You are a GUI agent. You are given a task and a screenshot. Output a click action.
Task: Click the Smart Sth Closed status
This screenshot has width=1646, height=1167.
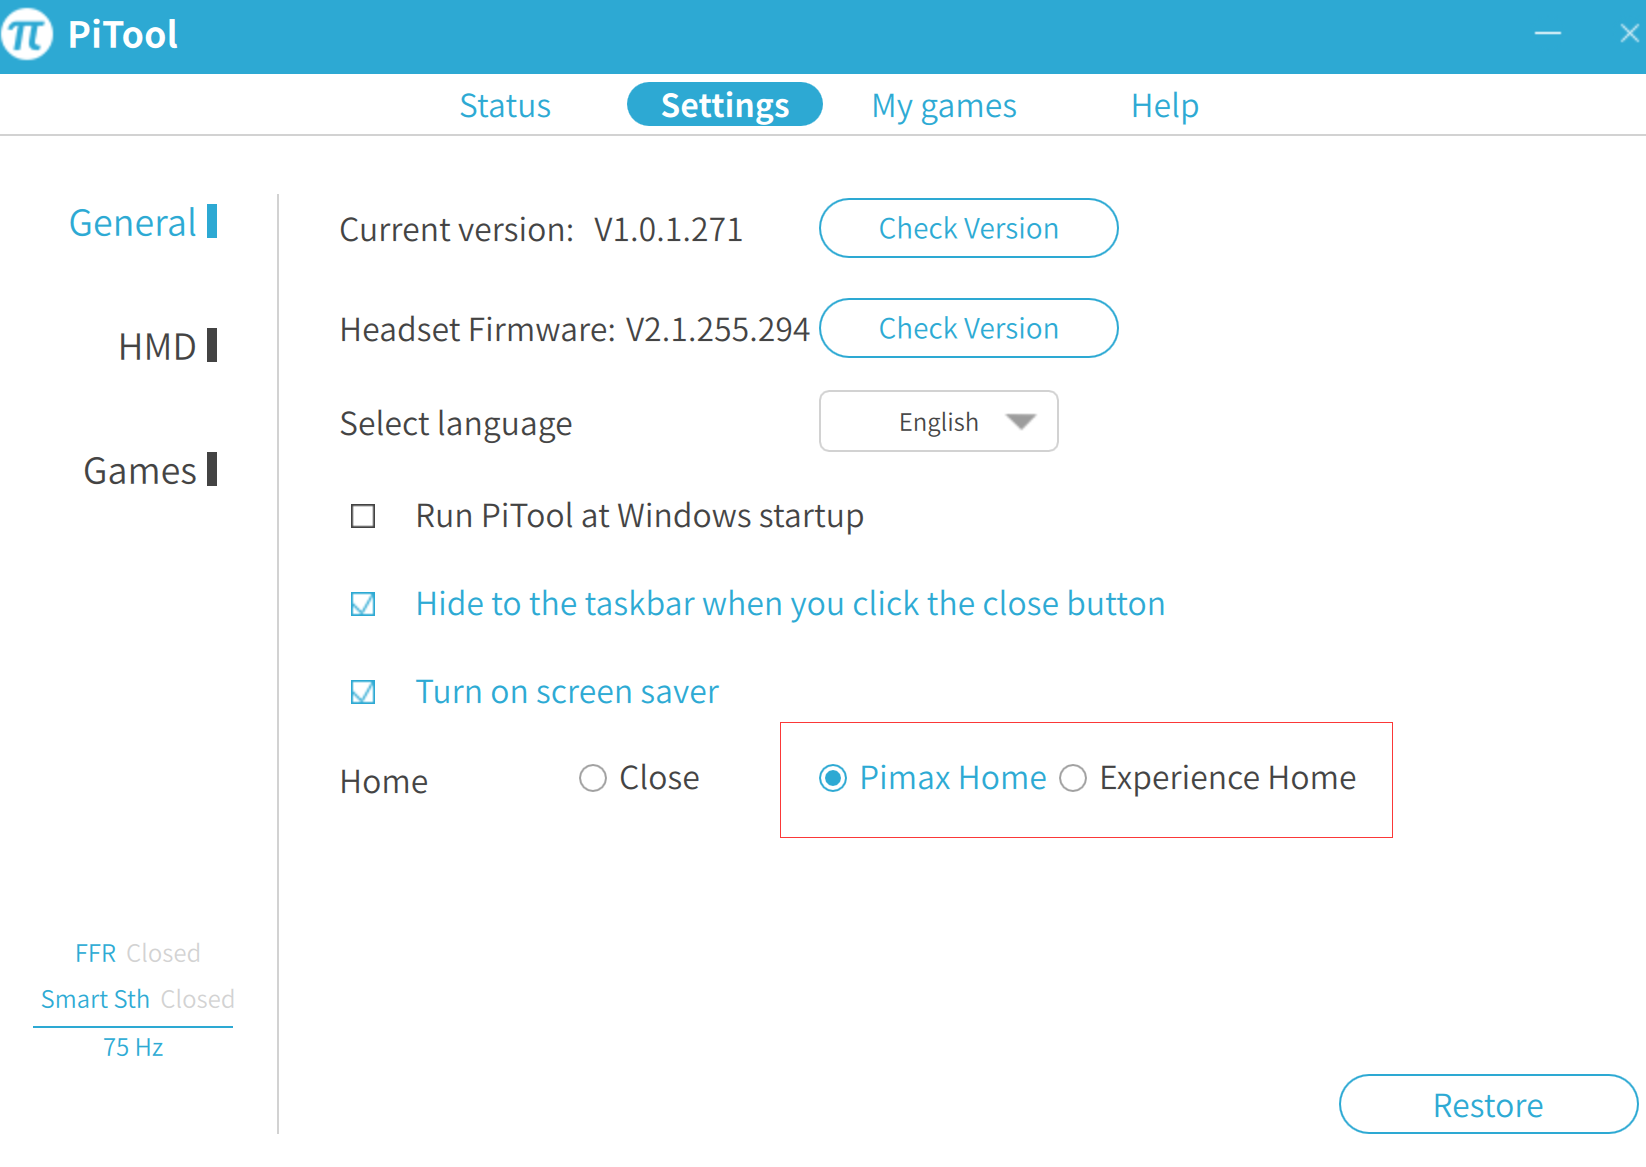click(x=138, y=999)
